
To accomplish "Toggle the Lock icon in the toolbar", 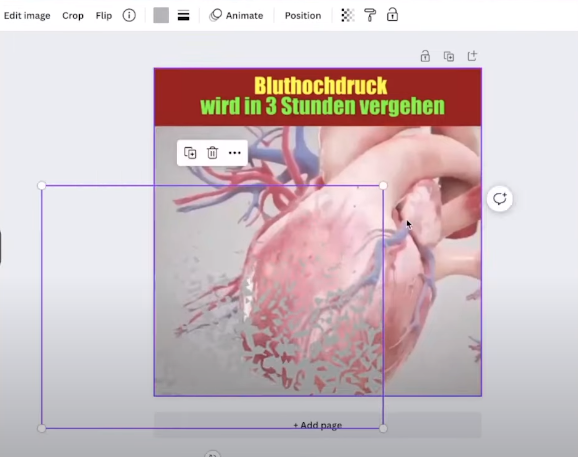I will point(392,15).
